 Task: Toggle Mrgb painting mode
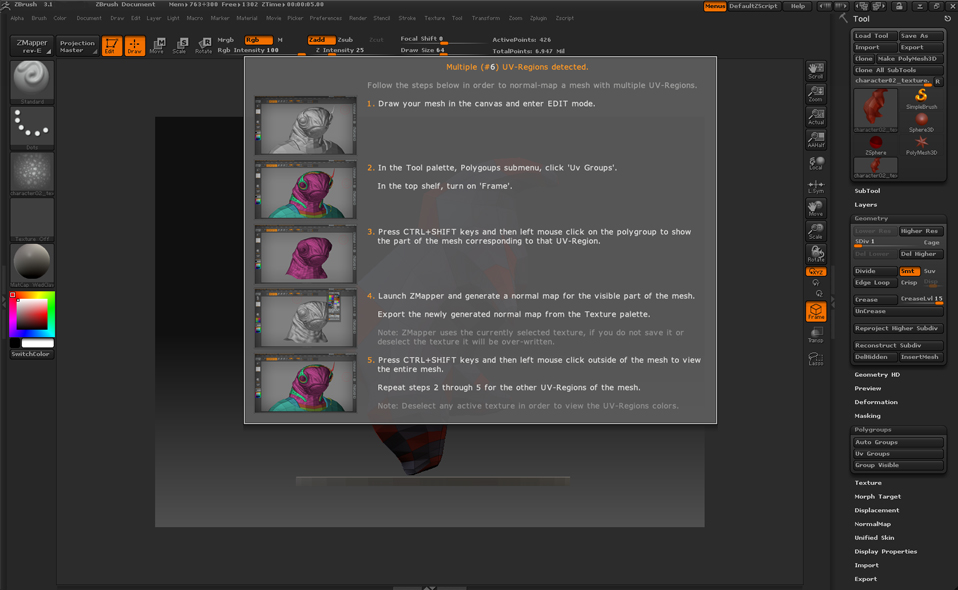[225, 40]
